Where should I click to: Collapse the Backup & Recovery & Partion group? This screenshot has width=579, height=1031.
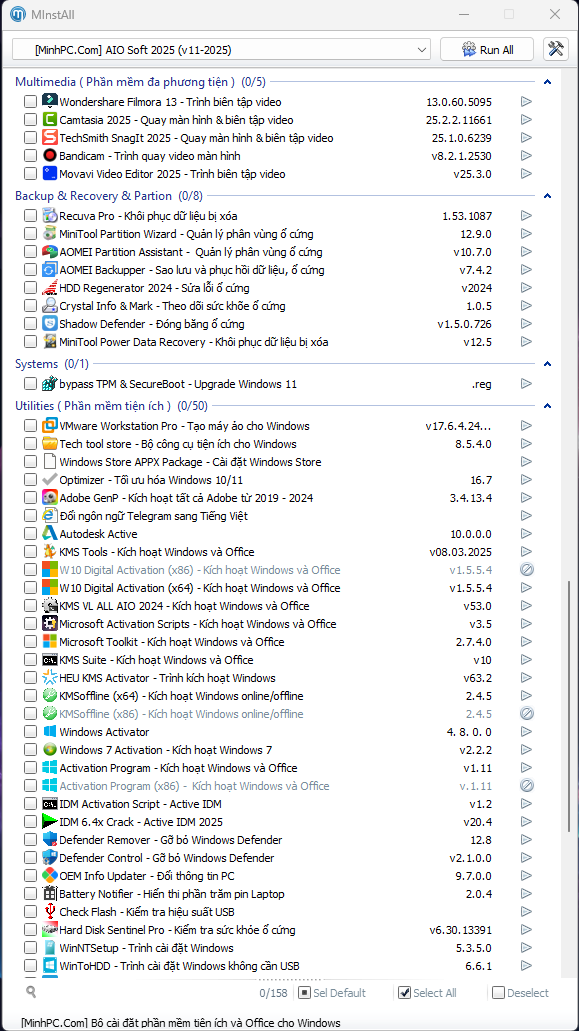[547, 196]
